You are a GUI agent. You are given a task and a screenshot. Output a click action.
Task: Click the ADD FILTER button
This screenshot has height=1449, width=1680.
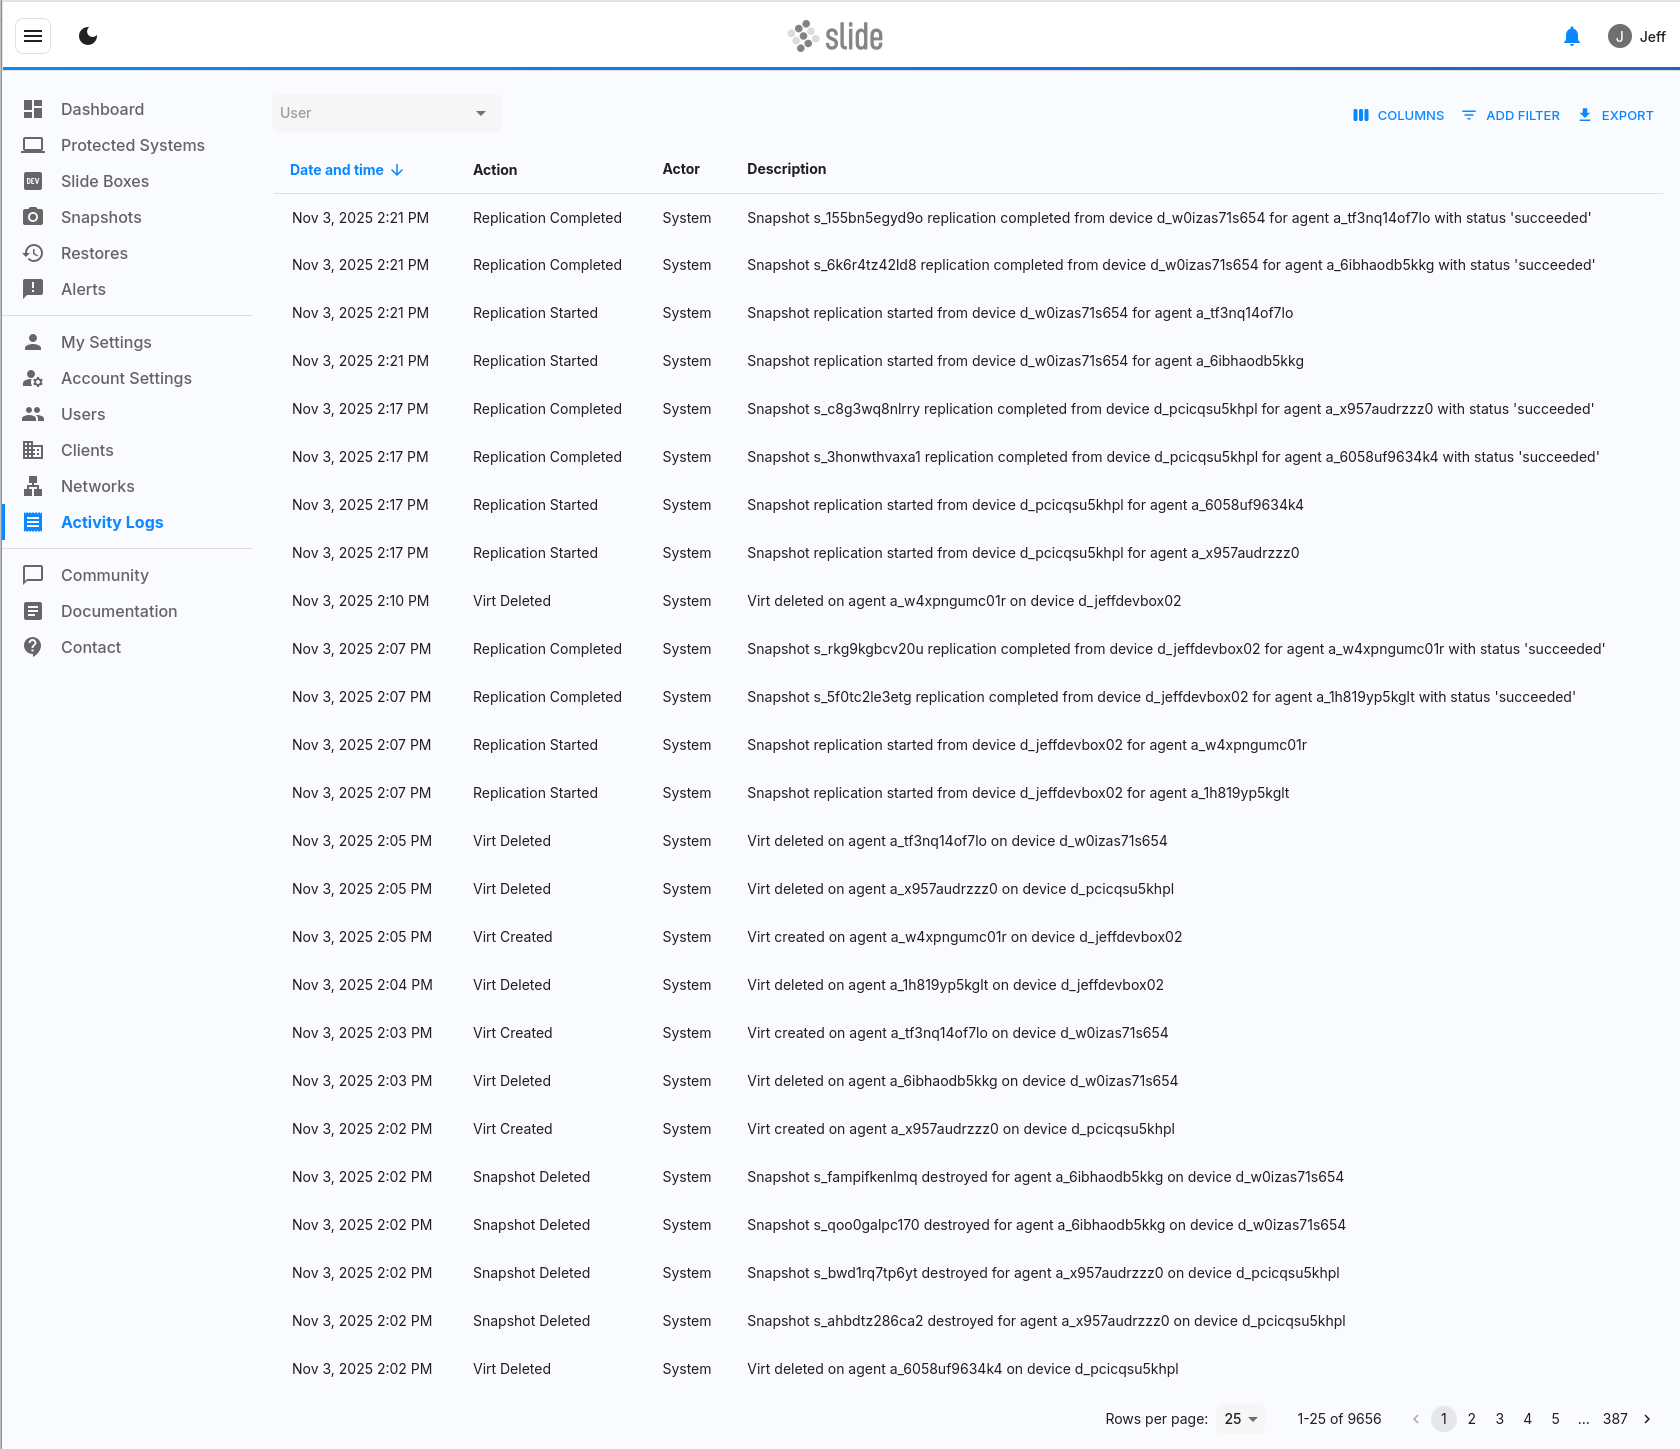1510,116
